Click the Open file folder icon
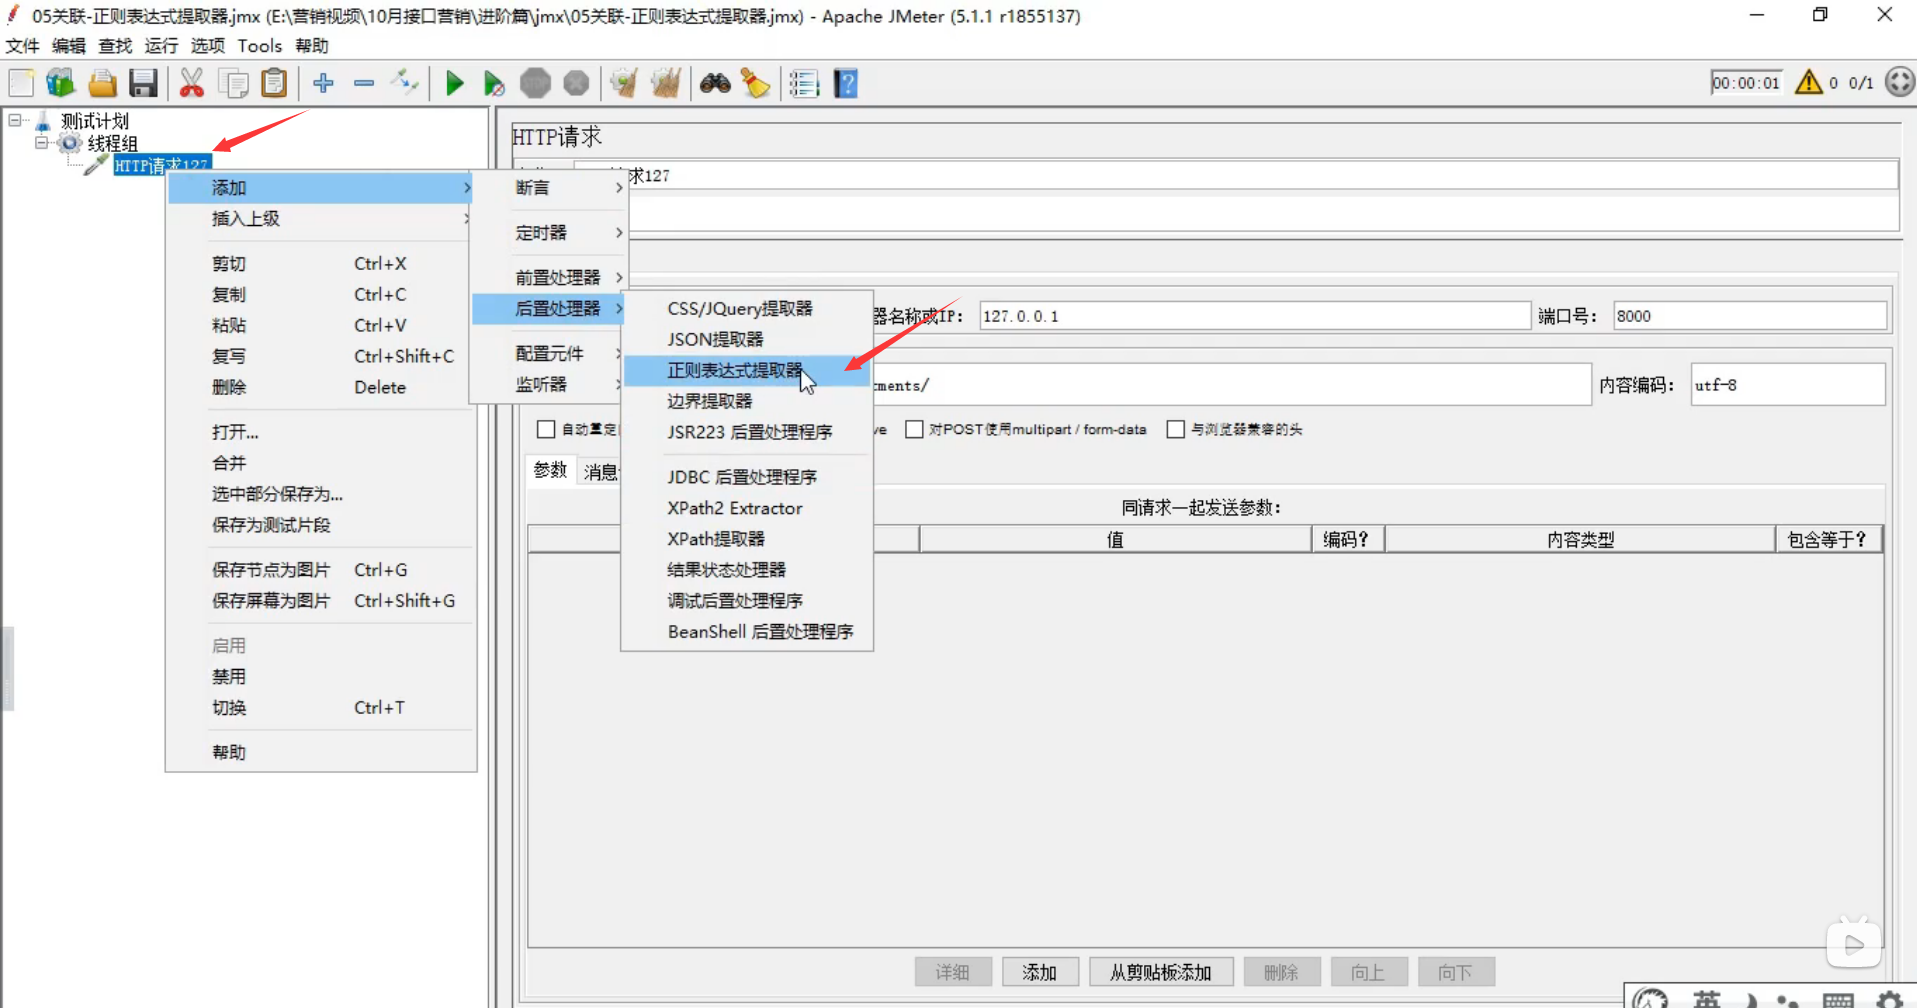1917x1008 pixels. pyautogui.click(x=102, y=83)
